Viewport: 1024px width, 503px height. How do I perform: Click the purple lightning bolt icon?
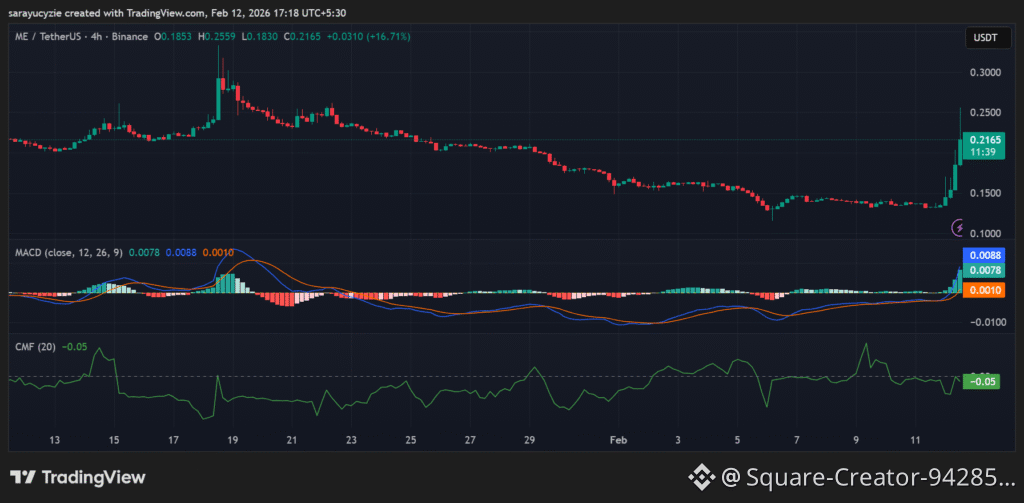(958, 227)
